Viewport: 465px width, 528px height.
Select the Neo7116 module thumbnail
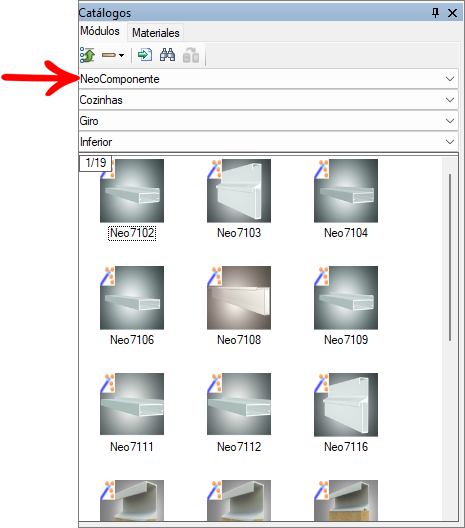(346, 404)
